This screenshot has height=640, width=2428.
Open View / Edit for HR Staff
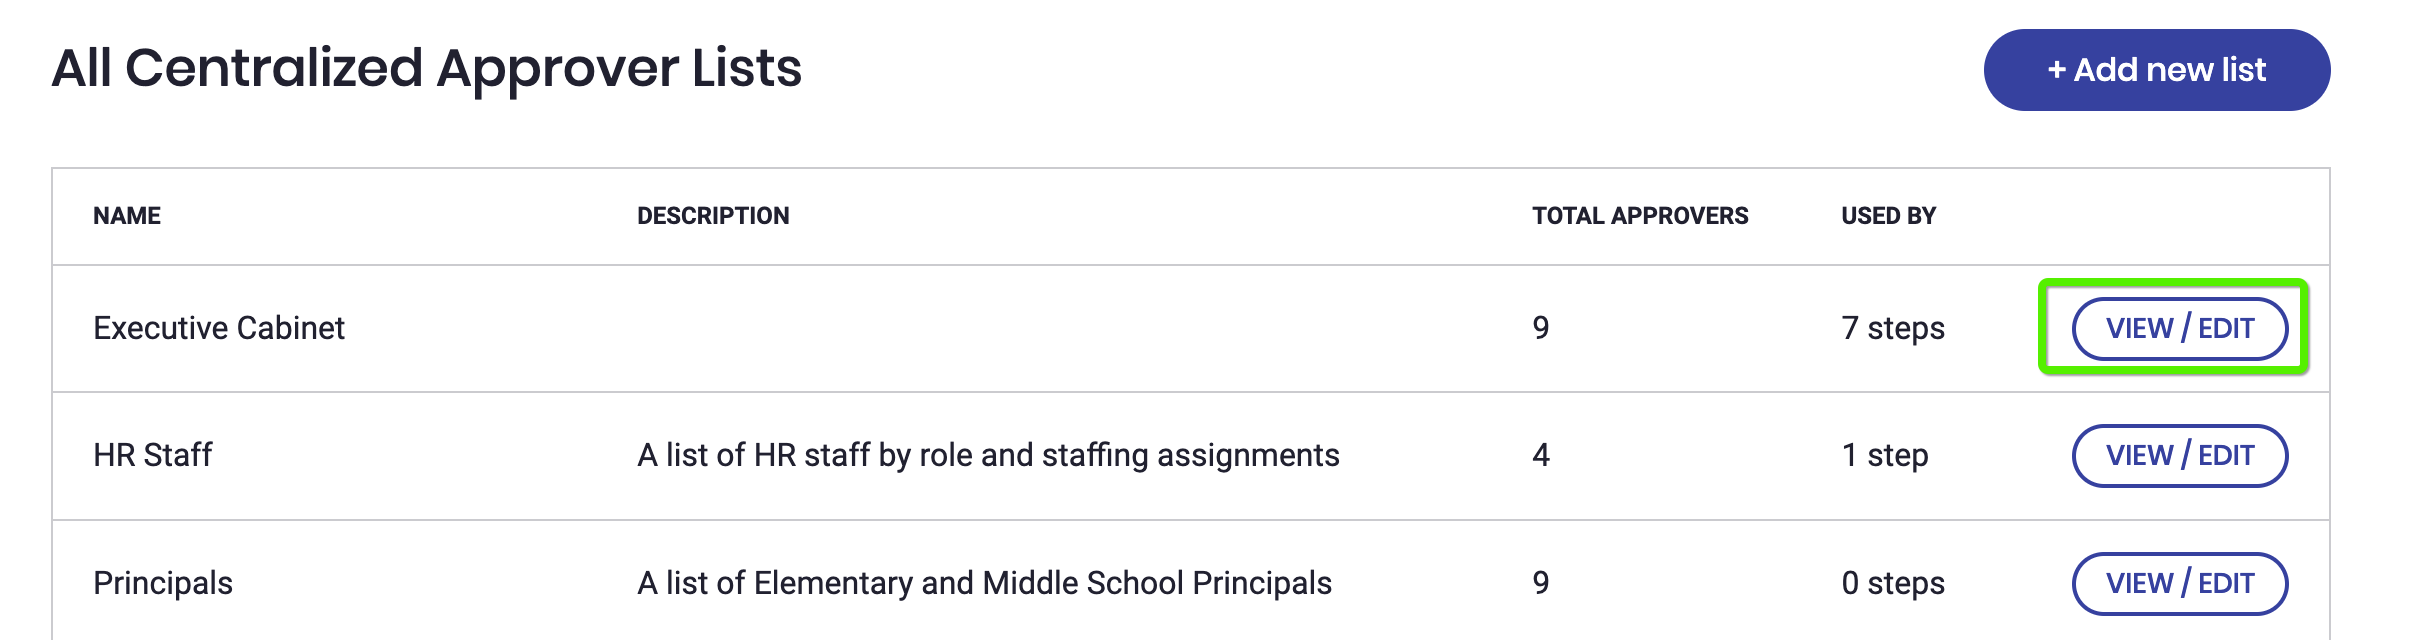[x=2179, y=456]
